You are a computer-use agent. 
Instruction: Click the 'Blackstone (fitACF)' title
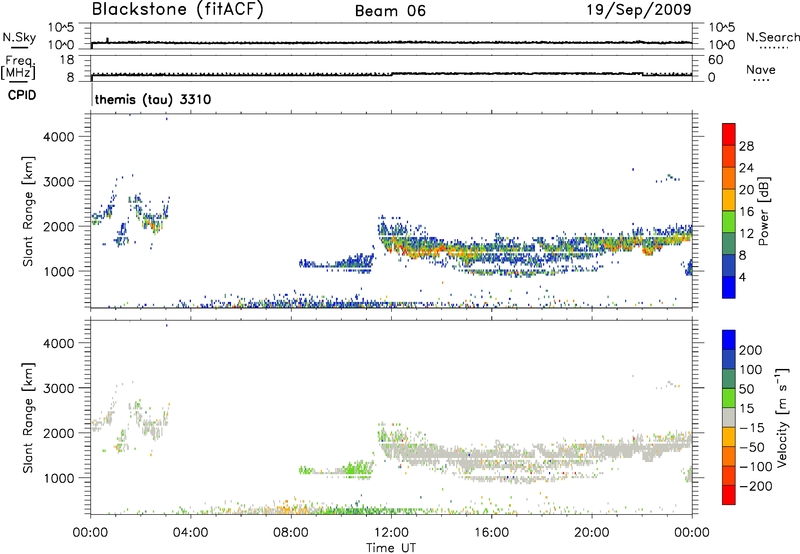[178, 9]
